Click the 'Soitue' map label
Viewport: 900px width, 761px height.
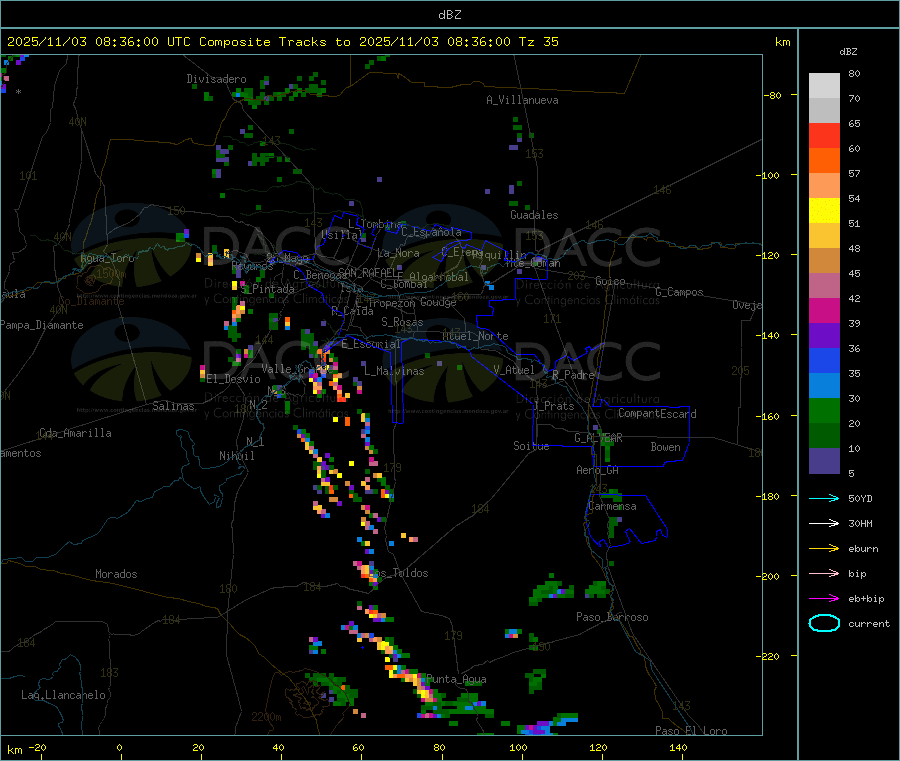(531, 446)
